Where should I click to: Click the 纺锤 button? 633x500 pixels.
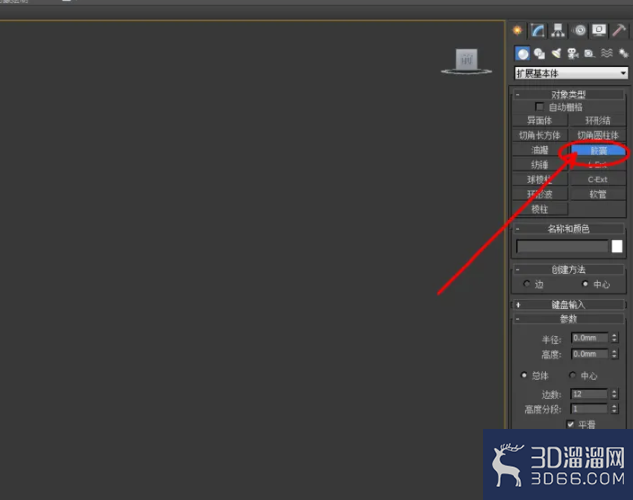(540, 165)
